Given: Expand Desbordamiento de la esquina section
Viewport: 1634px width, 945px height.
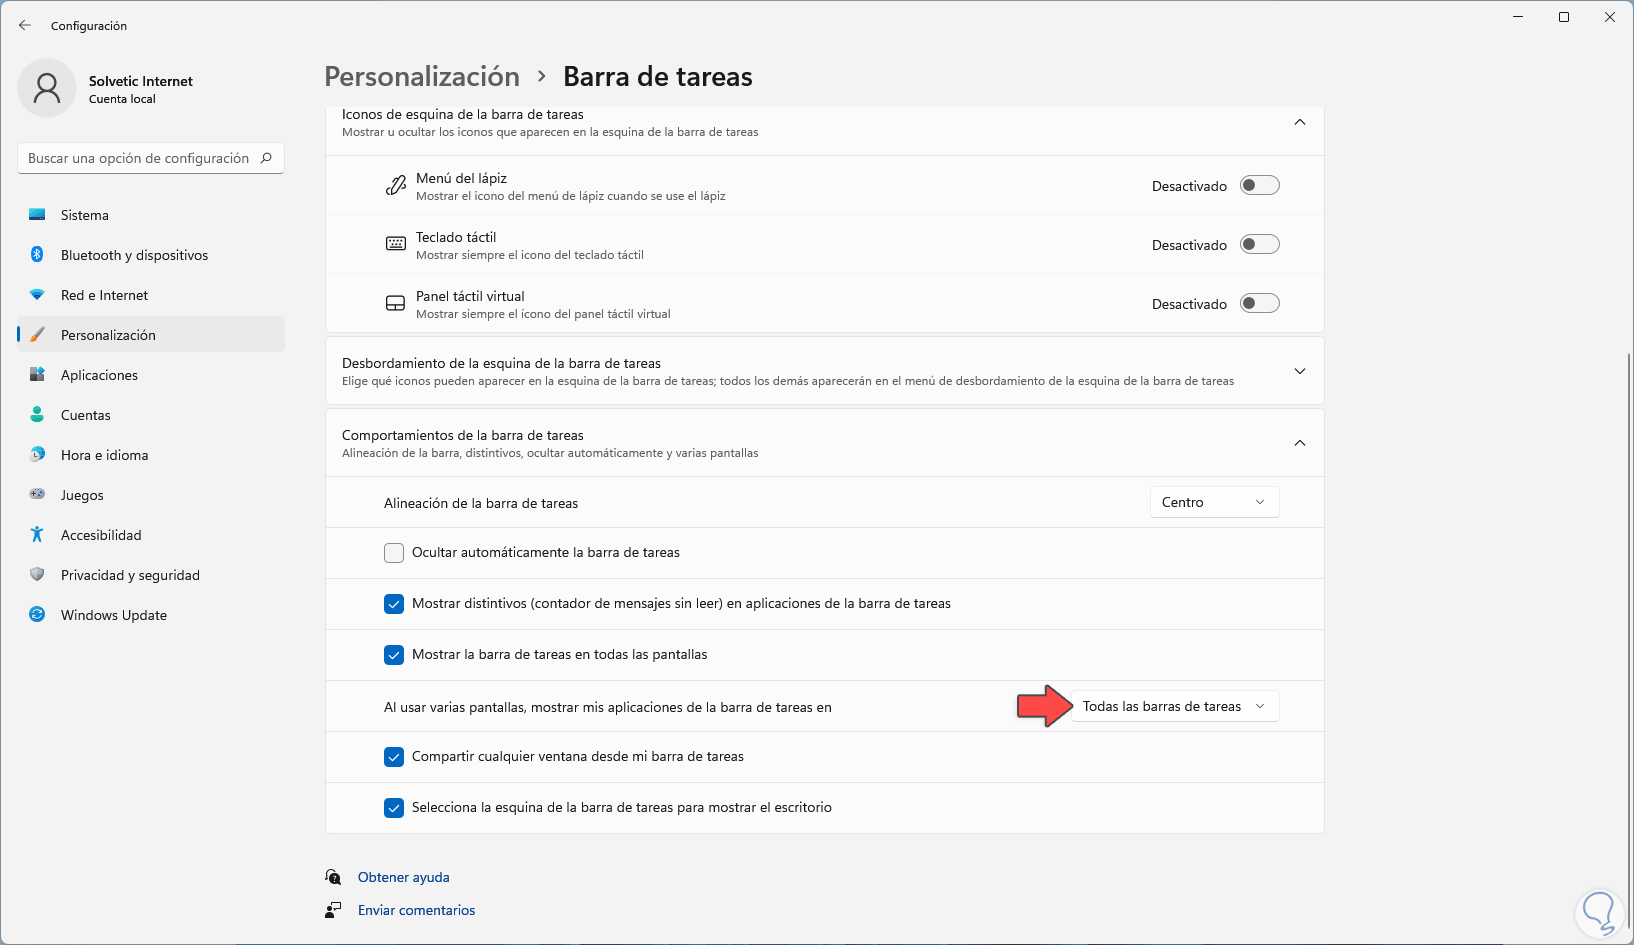Looking at the screenshot, I should click(x=1300, y=371).
